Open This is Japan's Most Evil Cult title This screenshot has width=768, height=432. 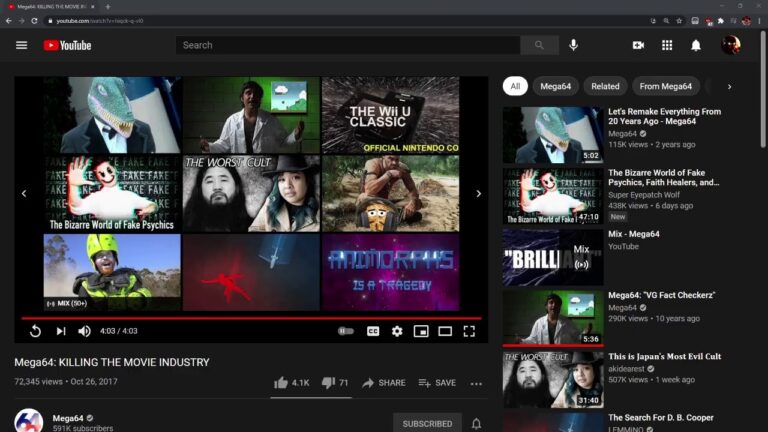click(x=664, y=357)
